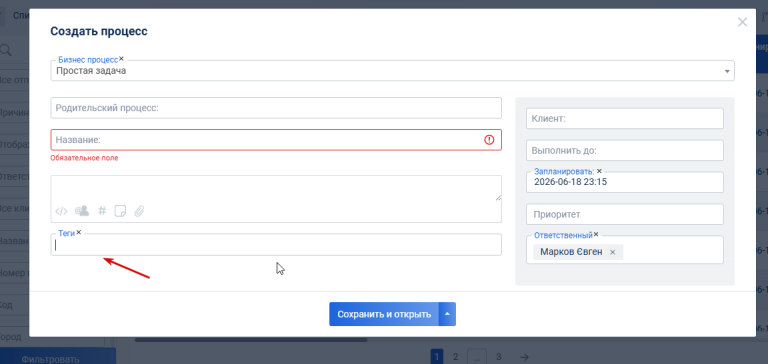Click the ellipsis pagination button in background

click(x=477, y=357)
